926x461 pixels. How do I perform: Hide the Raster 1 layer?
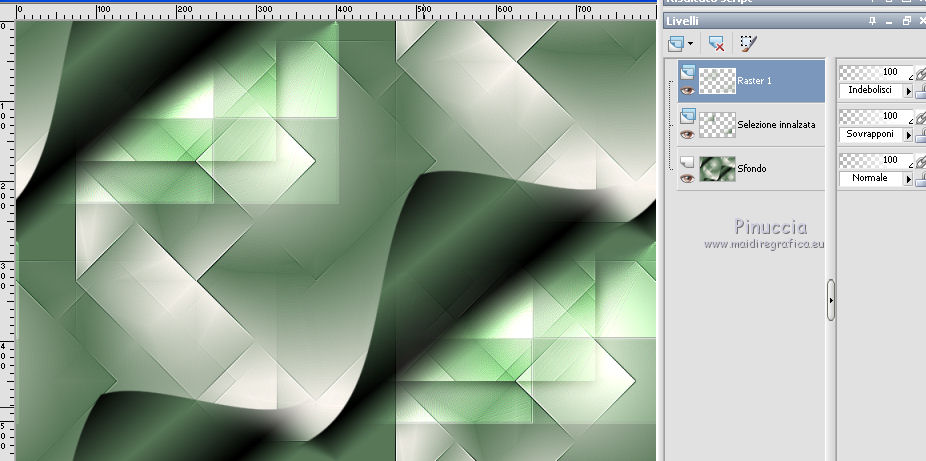click(687, 91)
